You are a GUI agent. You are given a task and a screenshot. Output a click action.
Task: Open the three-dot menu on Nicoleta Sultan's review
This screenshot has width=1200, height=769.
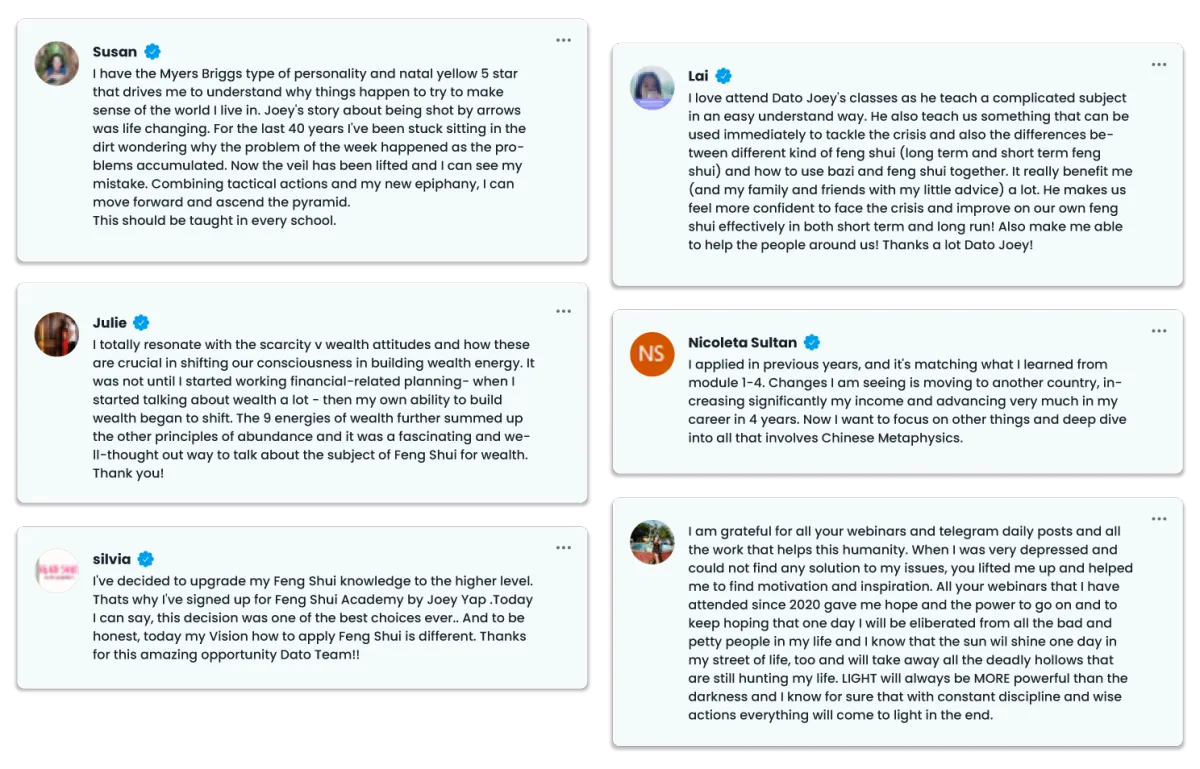coord(1158,331)
